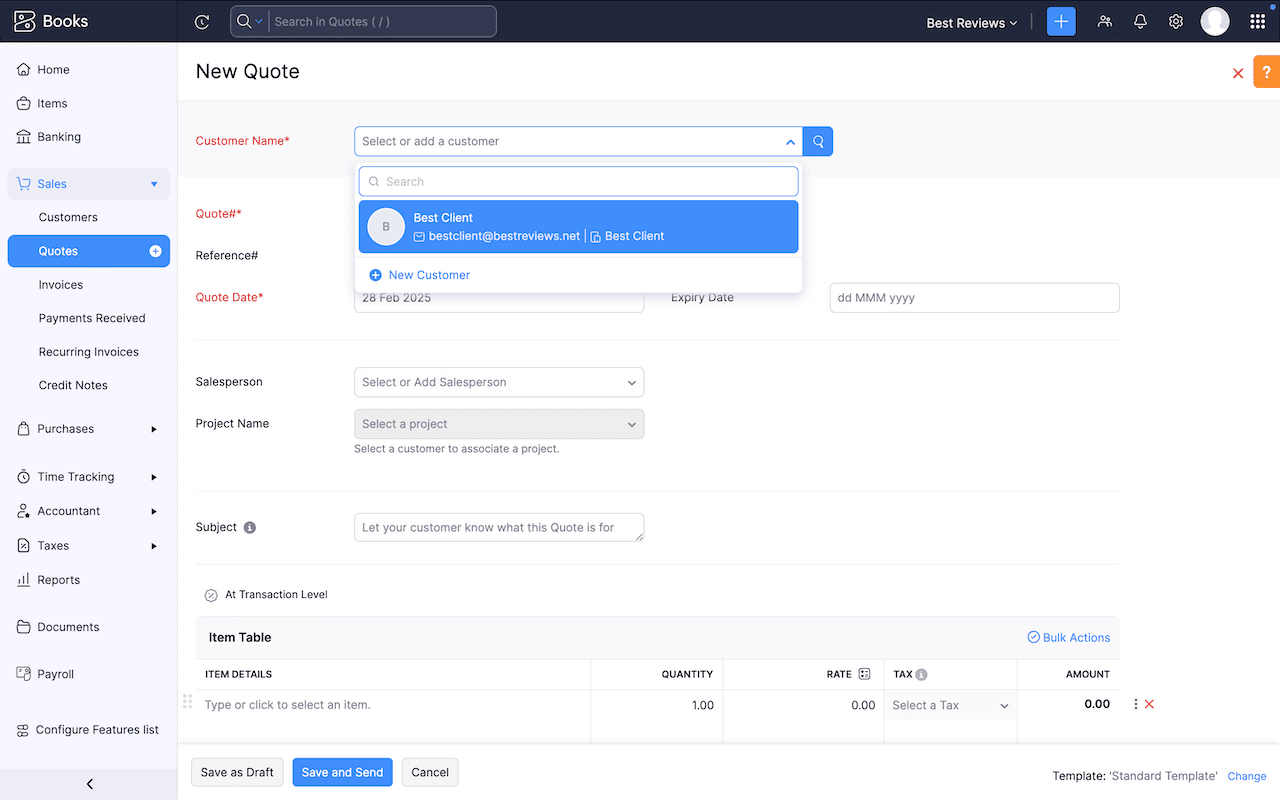Click the Expiry Date input field
This screenshot has width=1280, height=800.
click(974, 298)
